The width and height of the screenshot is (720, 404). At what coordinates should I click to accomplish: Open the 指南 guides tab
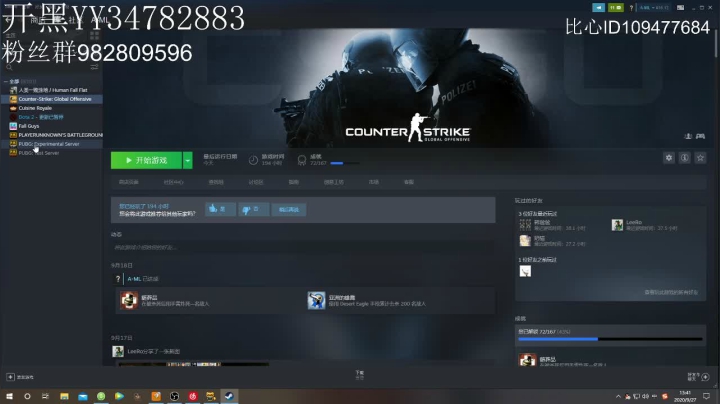[x=294, y=182]
